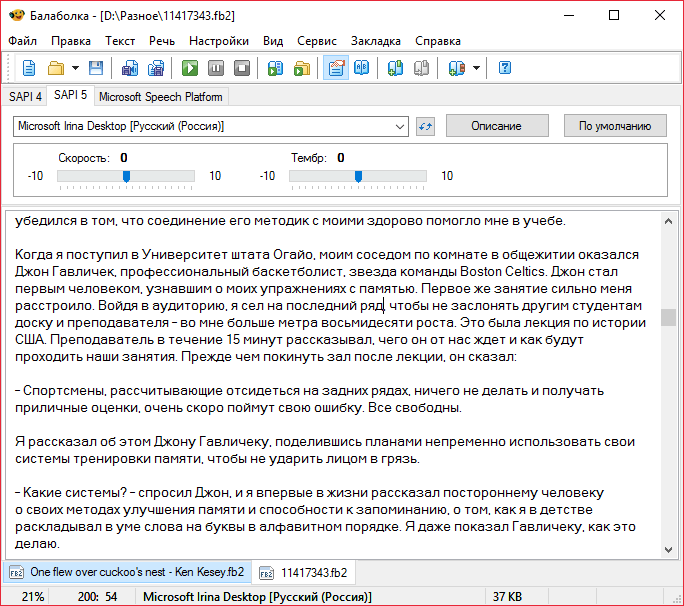Open the Справка menu
684x606 pixels.
(x=438, y=41)
